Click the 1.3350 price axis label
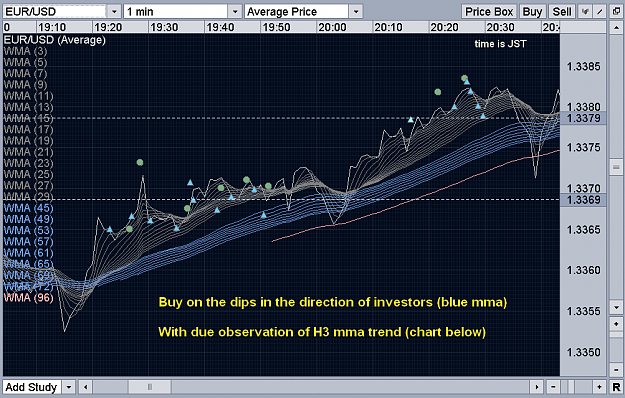Screen dimensions: 625x398 pos(584,353)
